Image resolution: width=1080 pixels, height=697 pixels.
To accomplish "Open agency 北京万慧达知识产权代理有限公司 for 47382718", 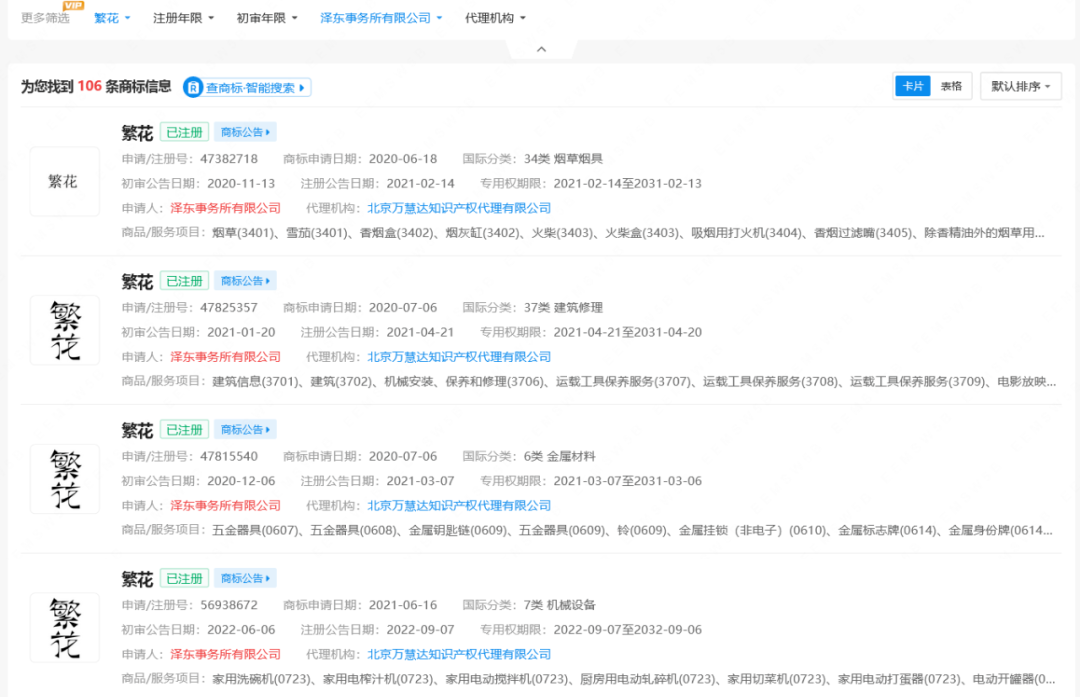I will pyautogui.click(x=459, y=208).
